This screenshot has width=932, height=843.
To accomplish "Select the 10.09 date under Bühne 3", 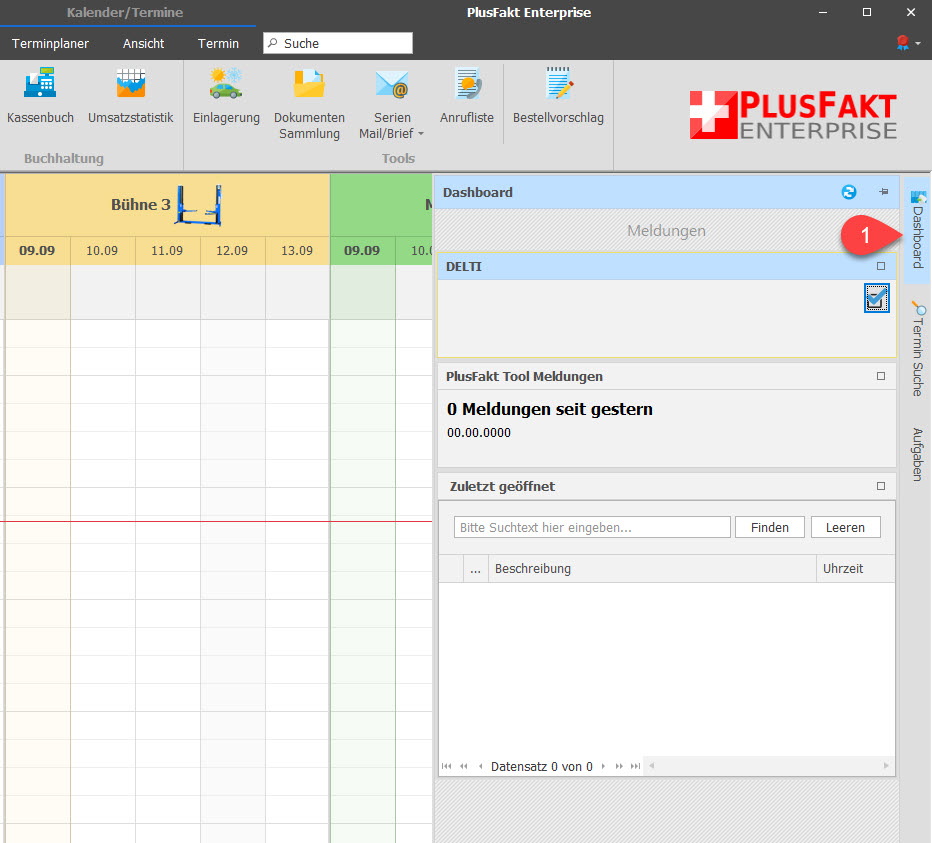I will (x=102, y=251).
